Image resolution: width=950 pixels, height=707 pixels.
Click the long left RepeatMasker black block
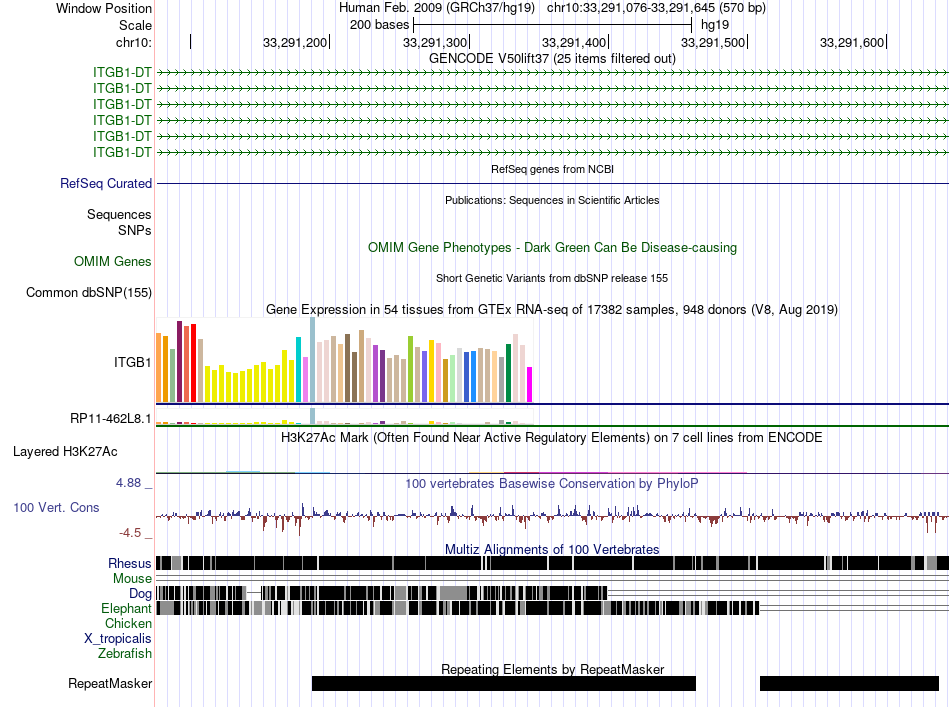coord(503,683)
